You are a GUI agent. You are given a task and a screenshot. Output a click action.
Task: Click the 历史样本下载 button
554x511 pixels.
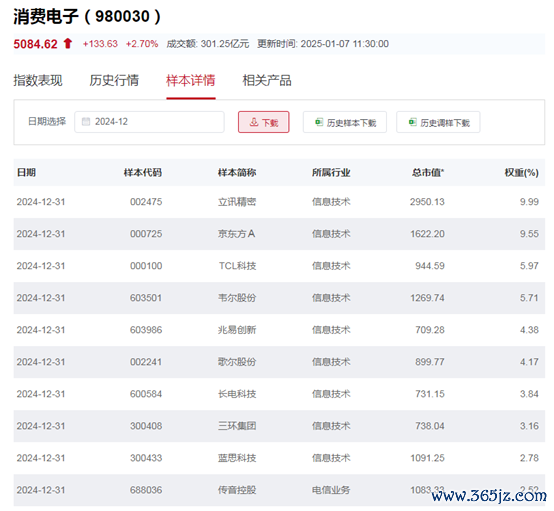[x=344, y=122]
